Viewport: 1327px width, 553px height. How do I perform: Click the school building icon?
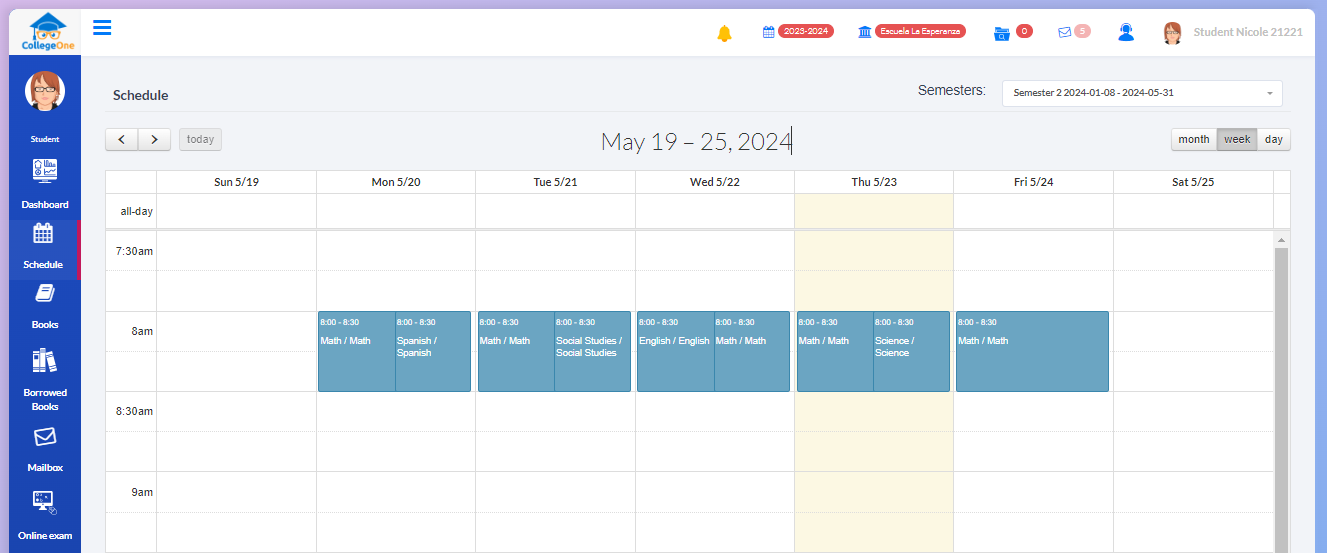coord(865,32)
